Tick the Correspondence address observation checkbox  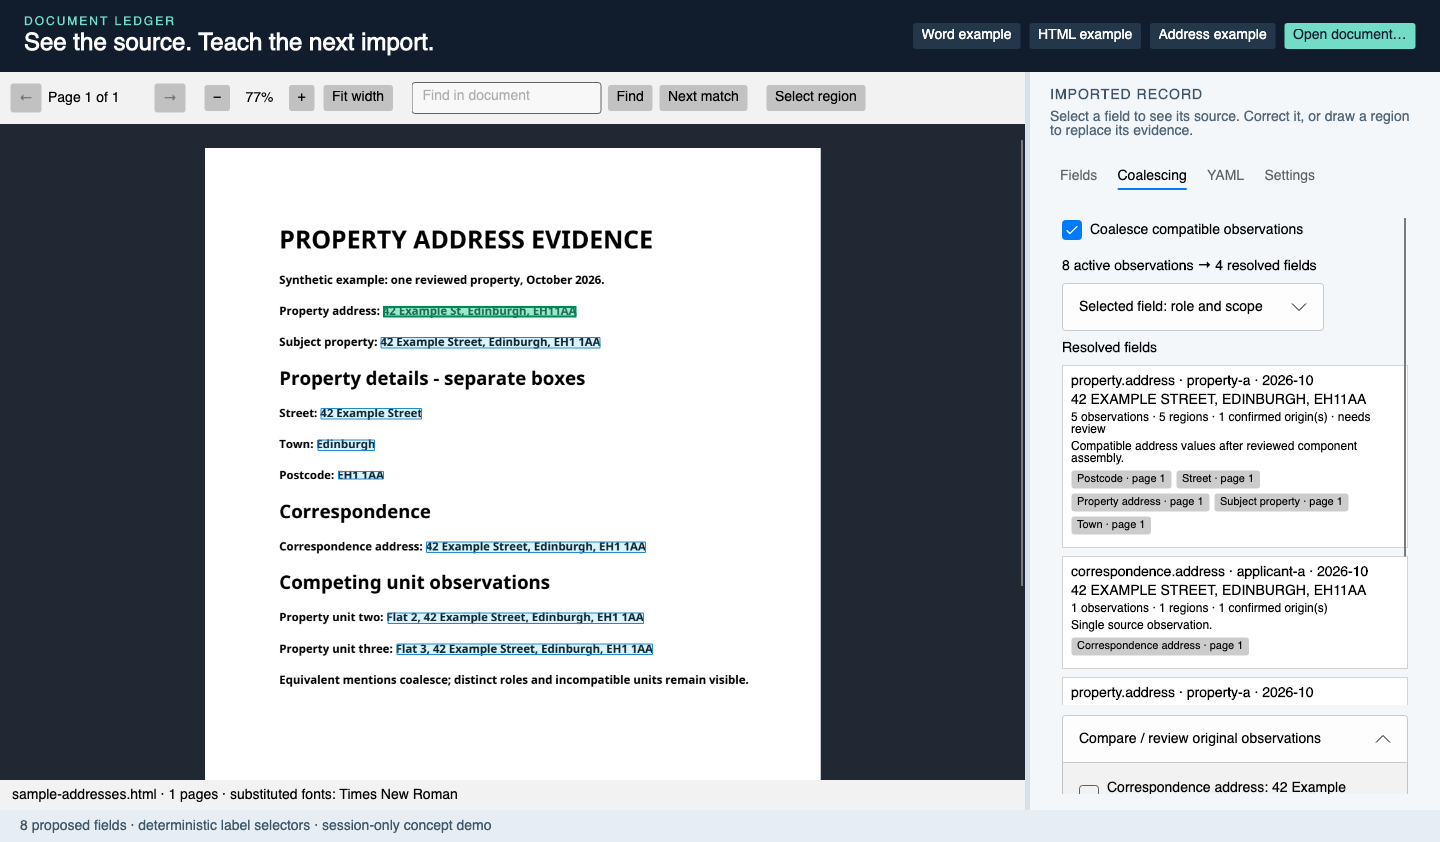click(x=1089, y=792)
